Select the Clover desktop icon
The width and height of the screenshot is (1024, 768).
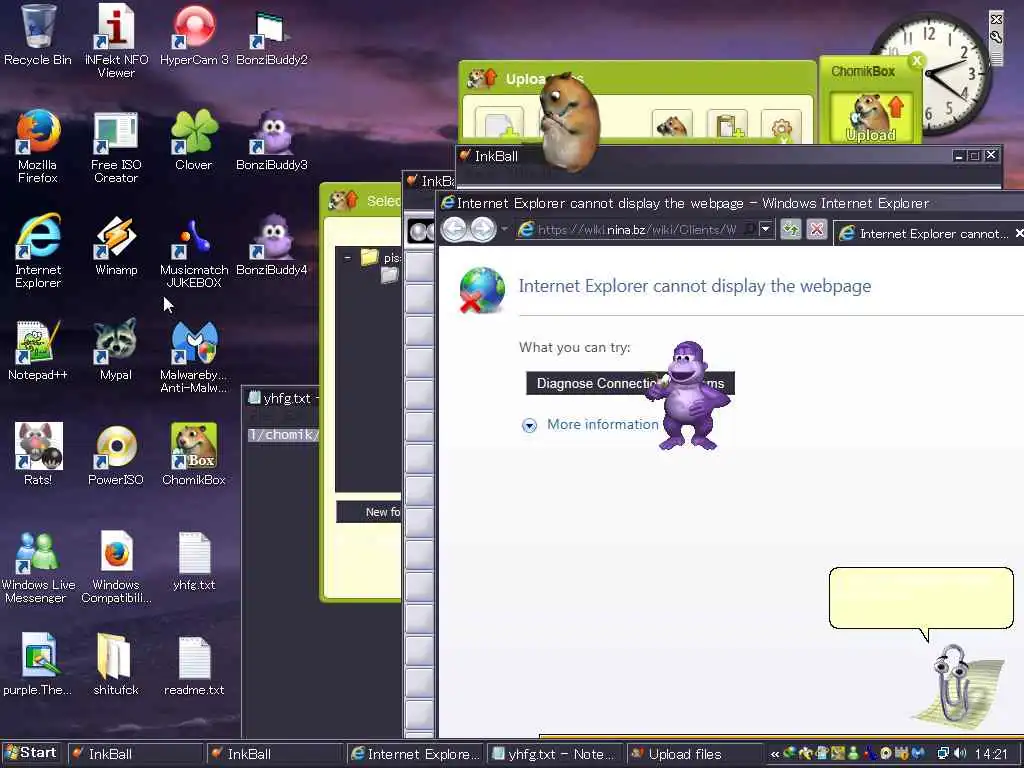pyautogui.click(x=194, y=140)
